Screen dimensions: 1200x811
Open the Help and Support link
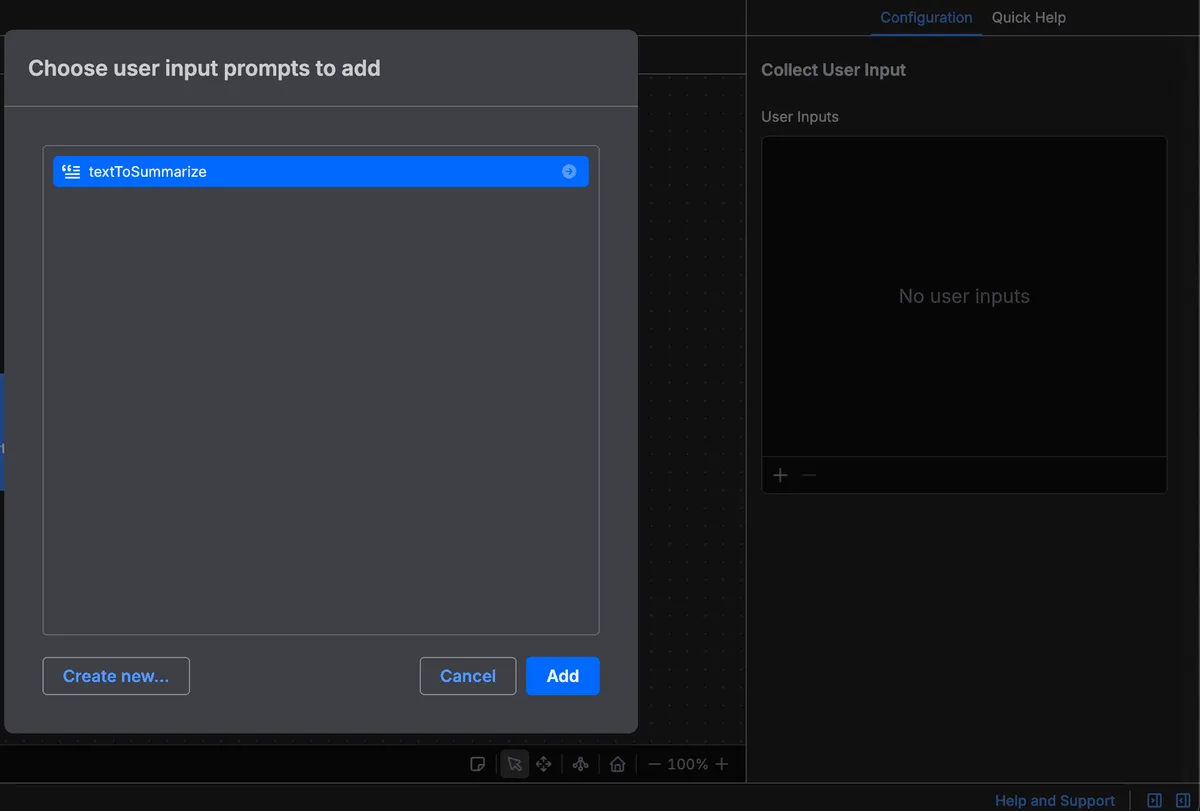pyautogui.click(x=1054, y=800)
